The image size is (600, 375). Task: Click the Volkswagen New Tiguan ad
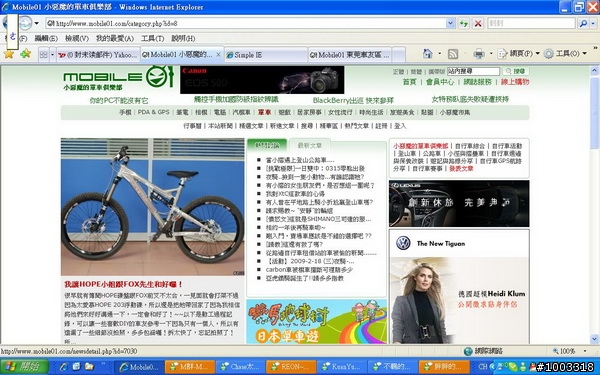pos(459,286)
